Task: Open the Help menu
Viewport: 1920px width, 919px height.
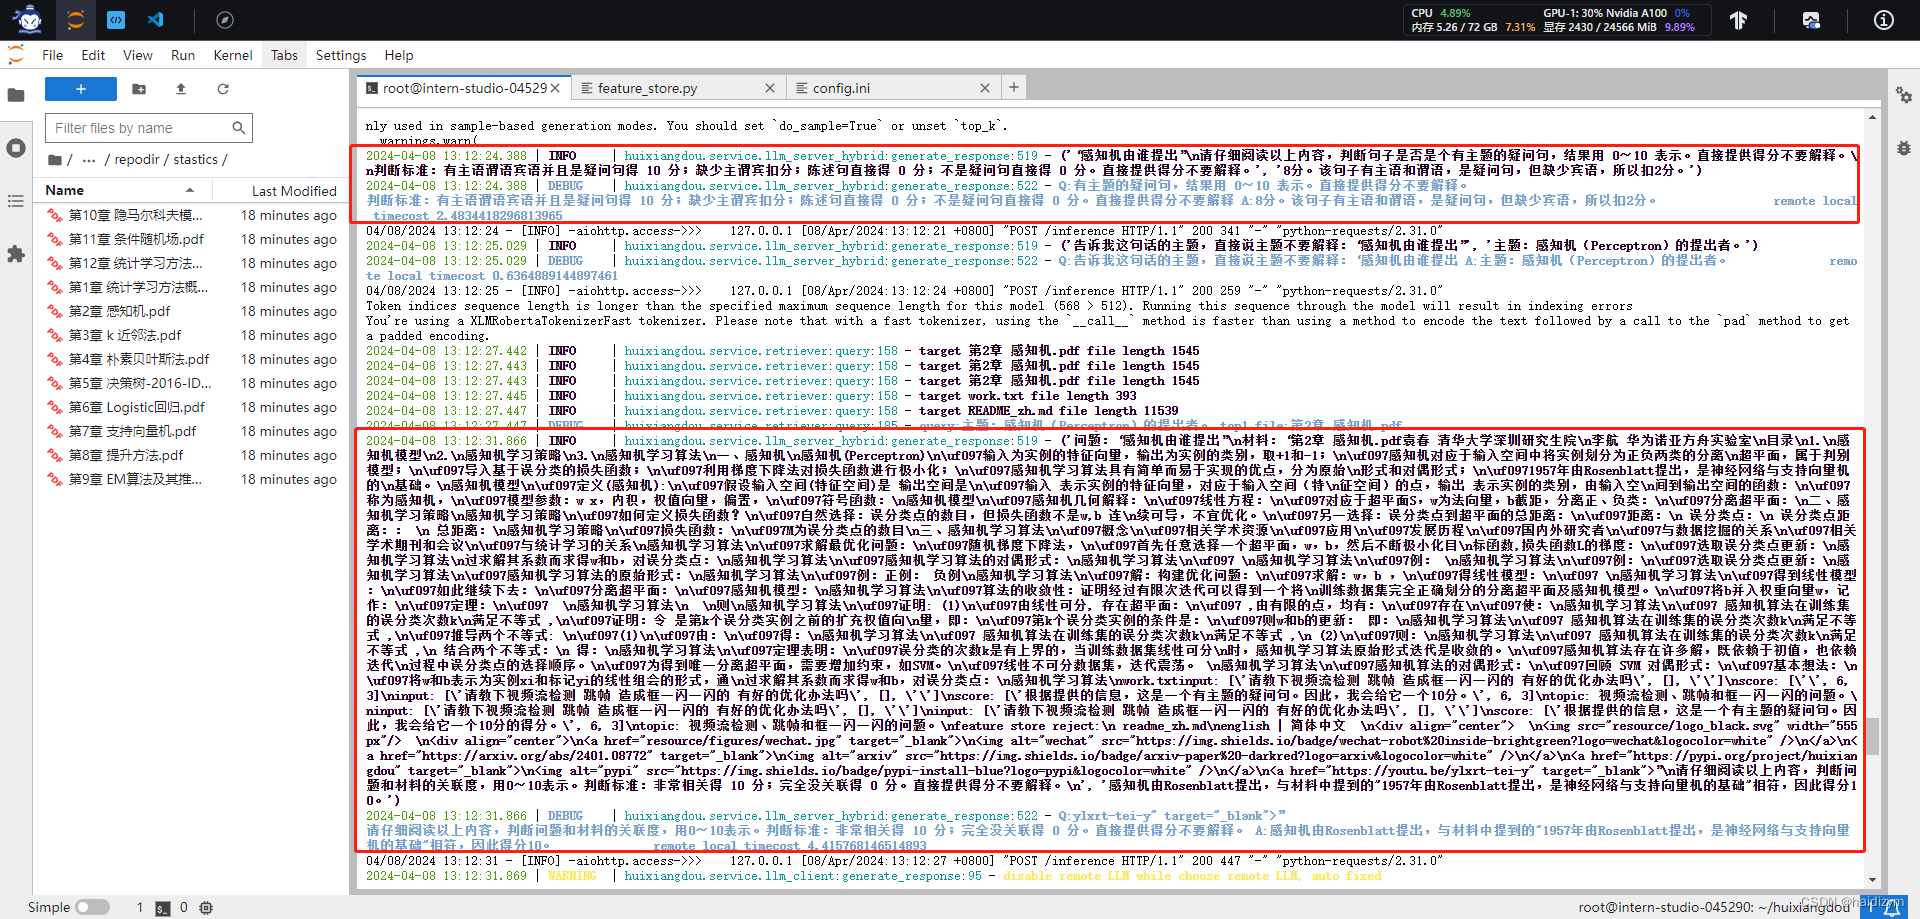Action: [399, 55]
